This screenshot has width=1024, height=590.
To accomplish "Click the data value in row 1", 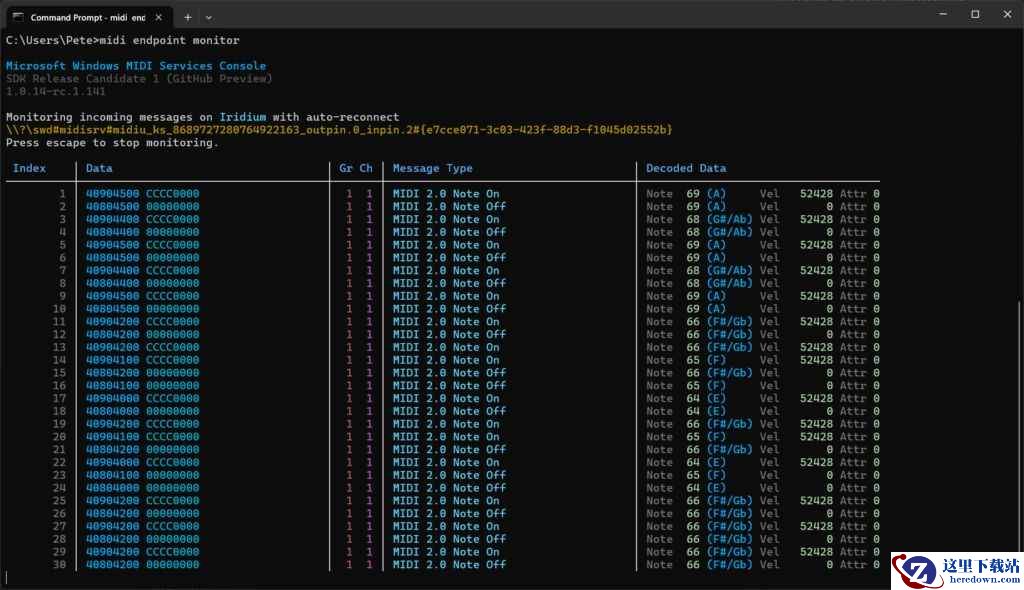I will pyautogui.click(x=142, y=194).
